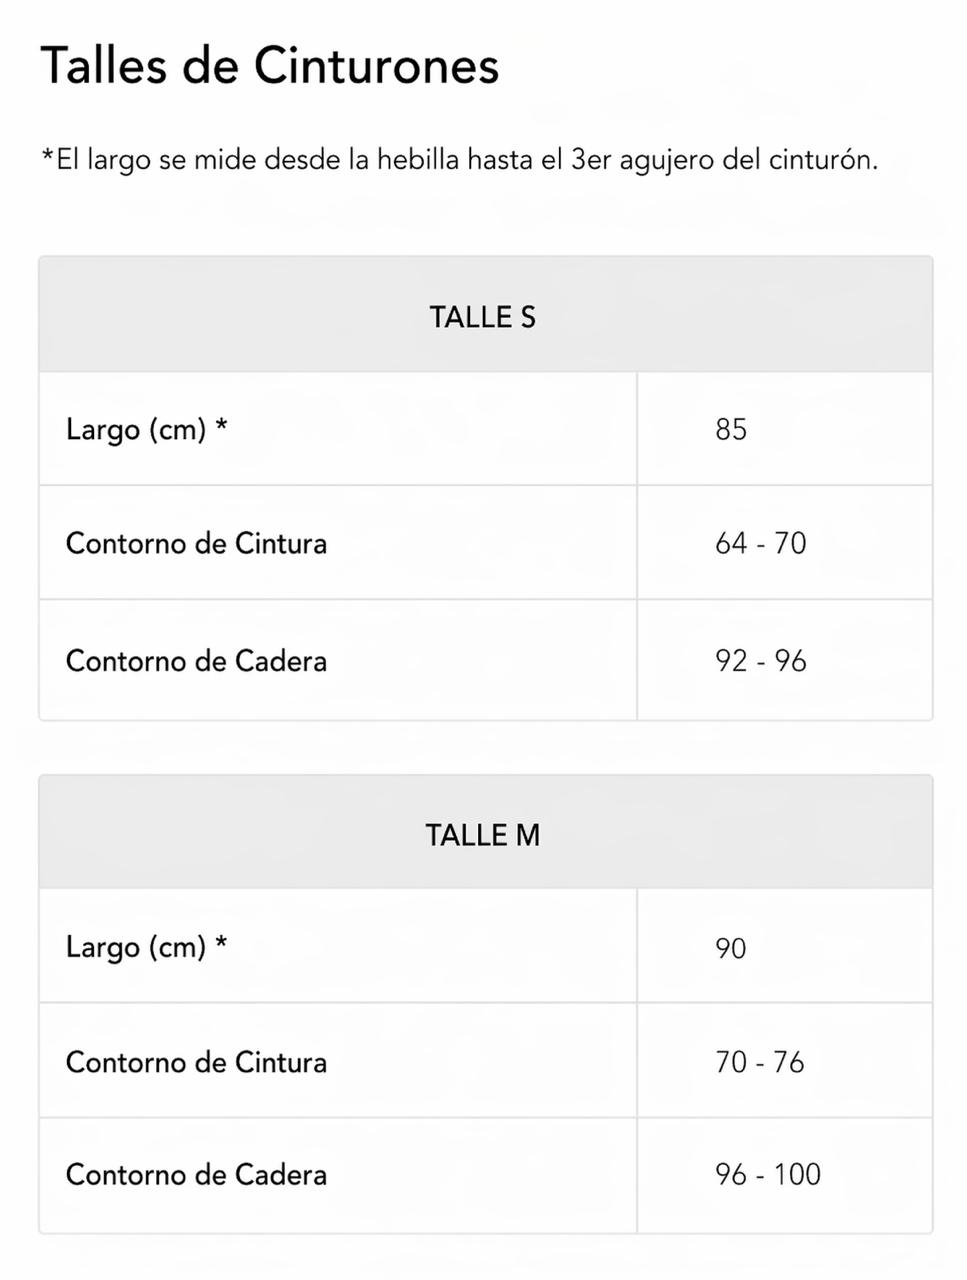Select the 96 - 100 hip value
The width and height of the screenshot is (967, 1280).
coord(767,1174)
